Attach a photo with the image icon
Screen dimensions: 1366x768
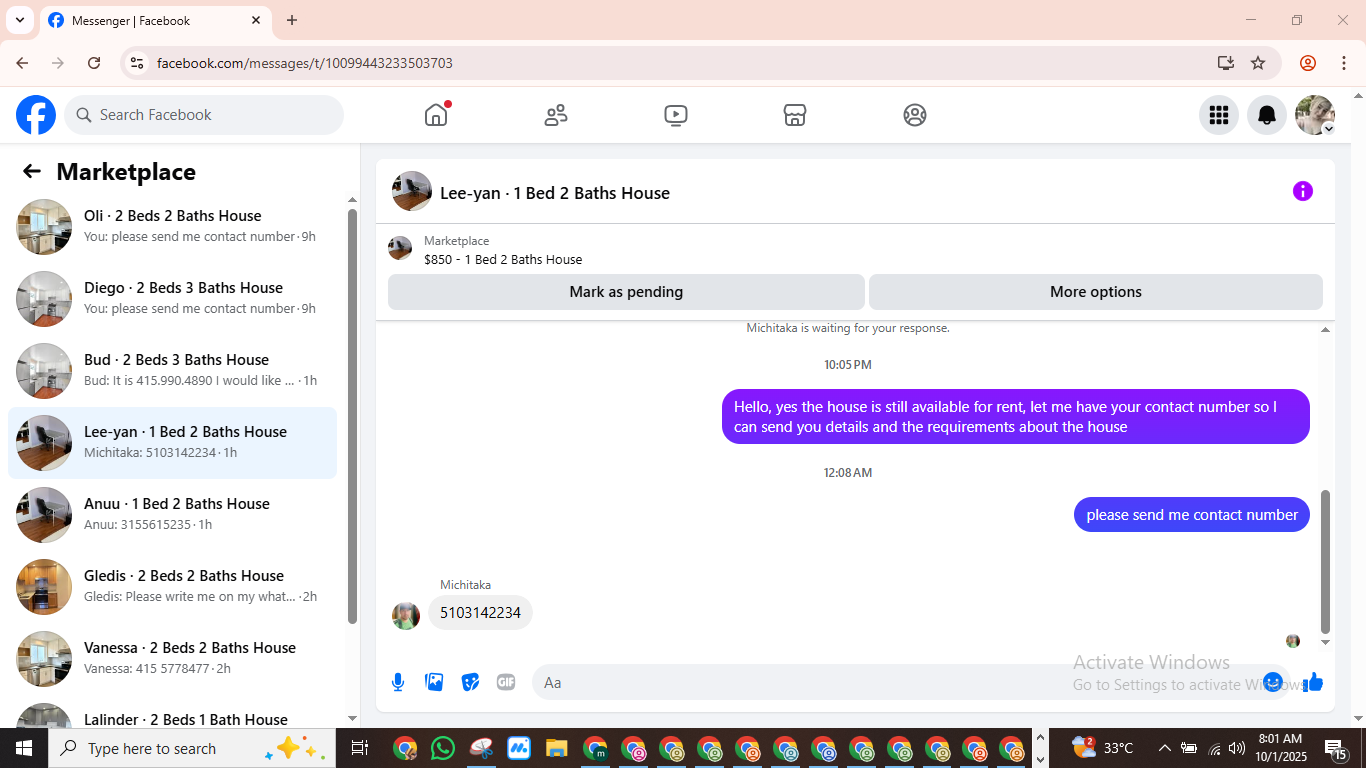point(434,682)
